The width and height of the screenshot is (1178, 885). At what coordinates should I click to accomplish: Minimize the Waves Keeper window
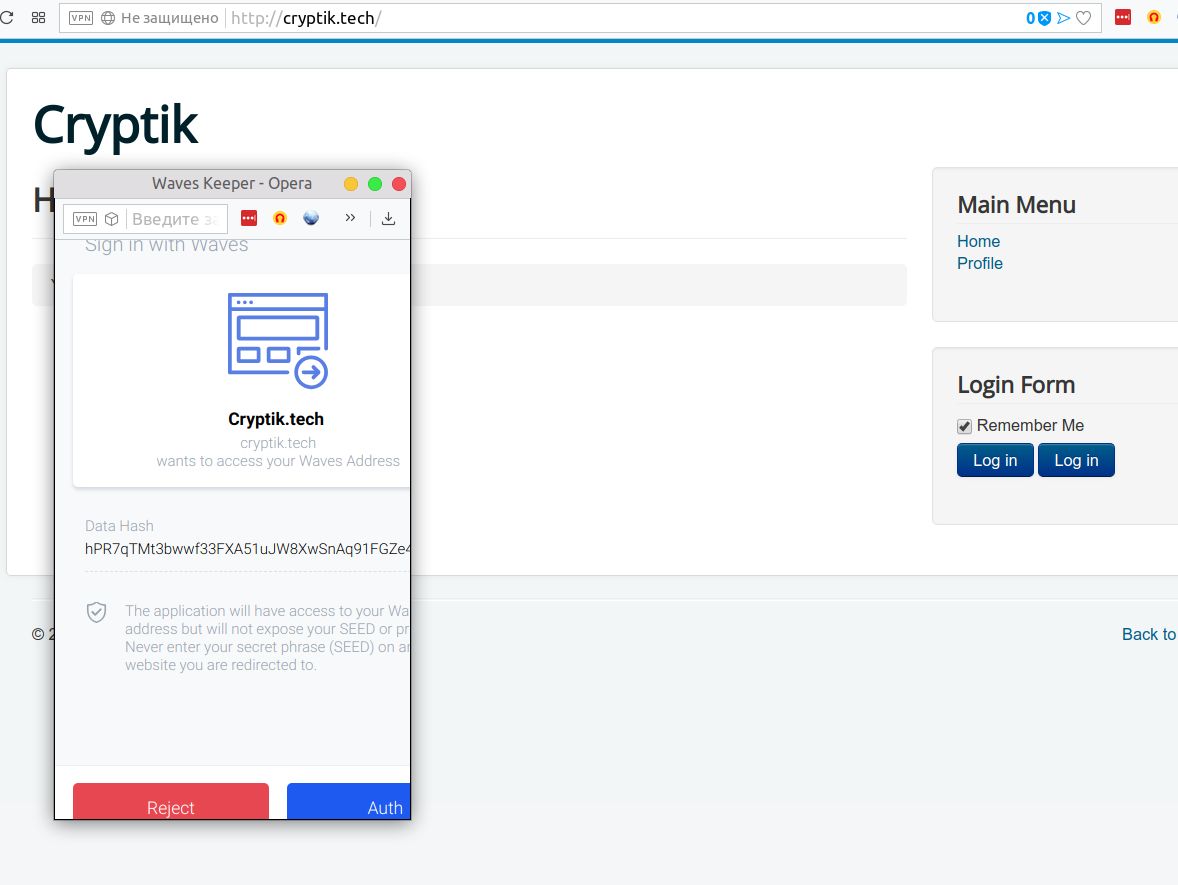click(x=351, y=184)
